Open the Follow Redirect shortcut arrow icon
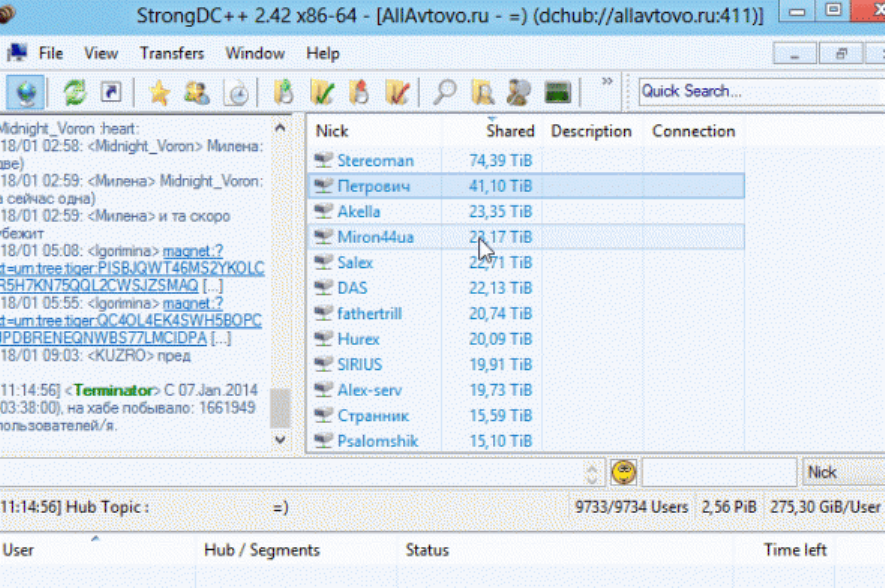This screenshot has height=588, width=885. (x=111, y=93)
